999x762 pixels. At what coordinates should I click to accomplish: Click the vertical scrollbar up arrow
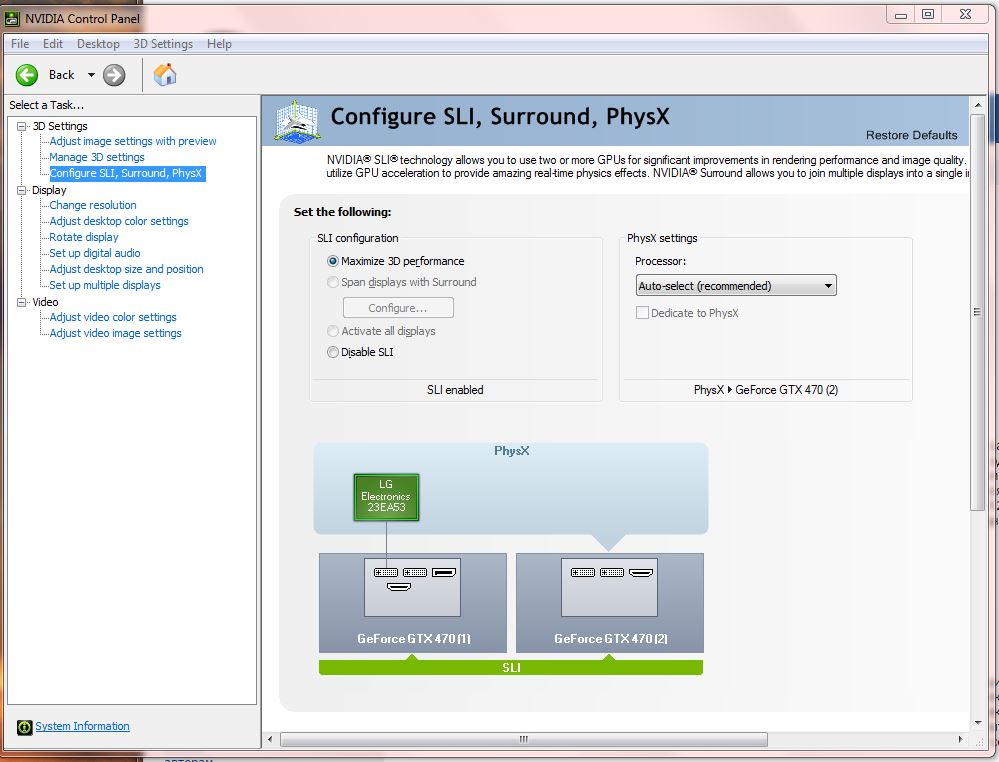[x=977, y=104]
